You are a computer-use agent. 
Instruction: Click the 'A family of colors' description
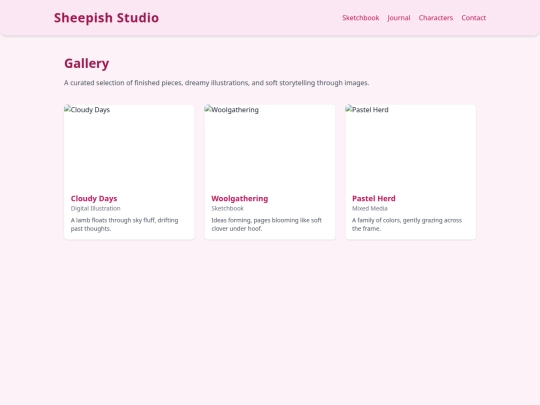[x=407, y=224]
